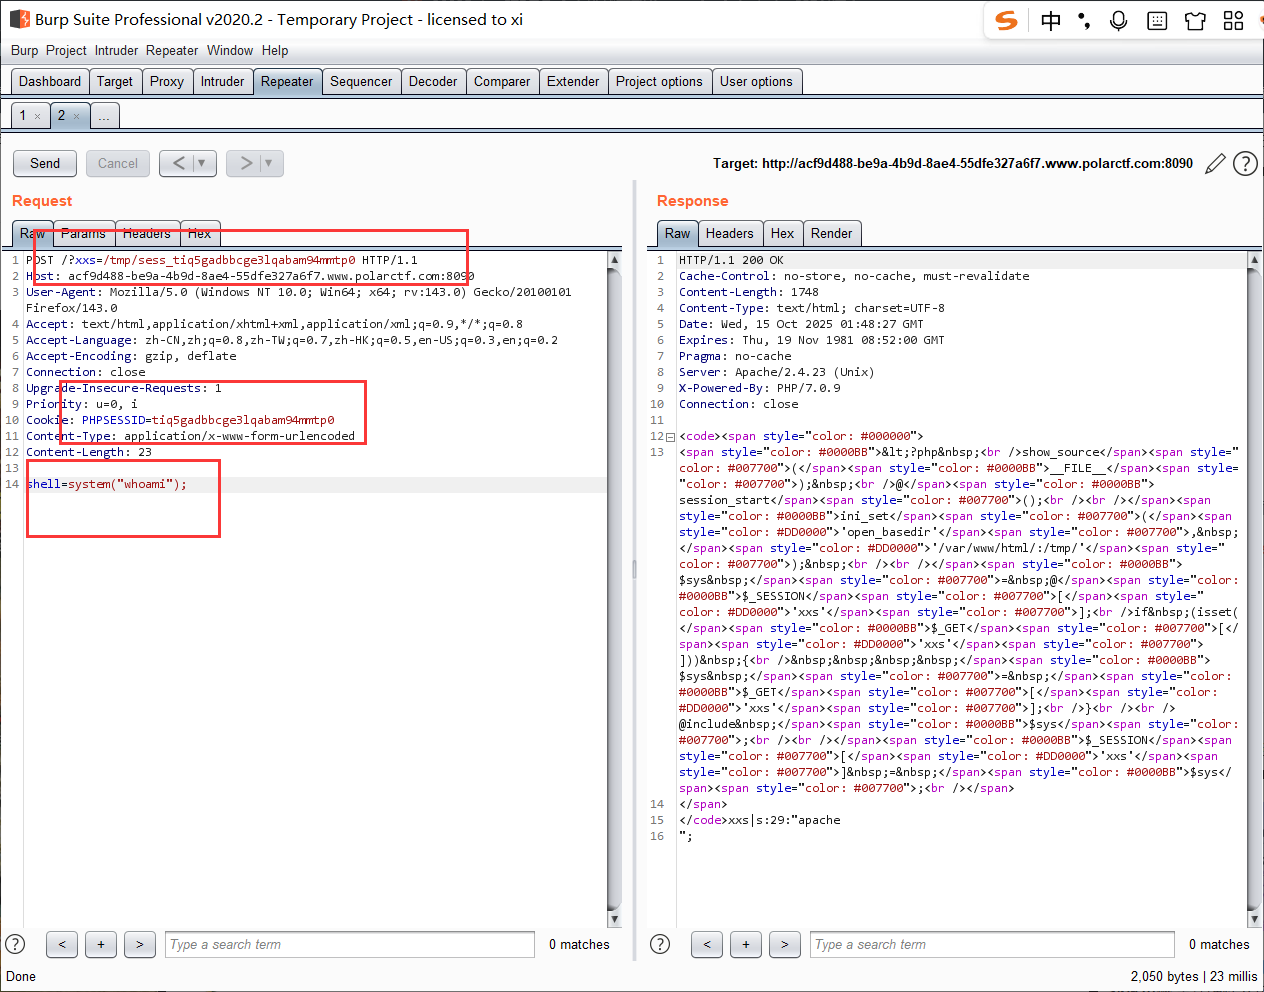The width and height of the screenshot is (1264, 992).
Task: Click the punctuation mode icon
Action: (1084, 21)
